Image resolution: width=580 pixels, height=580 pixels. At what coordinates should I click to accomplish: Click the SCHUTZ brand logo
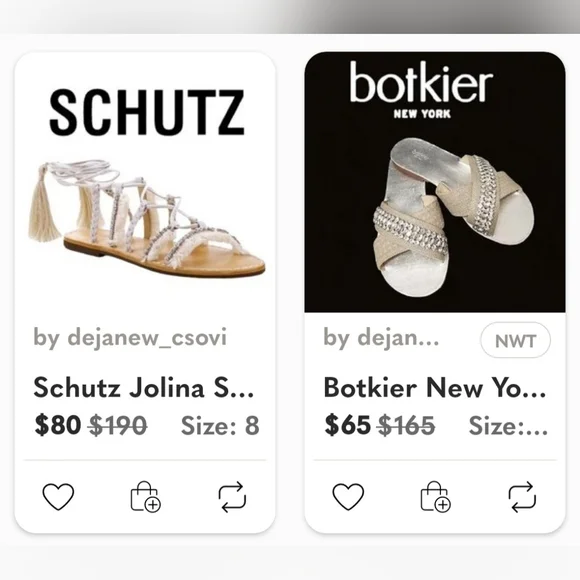click(147, 112)
